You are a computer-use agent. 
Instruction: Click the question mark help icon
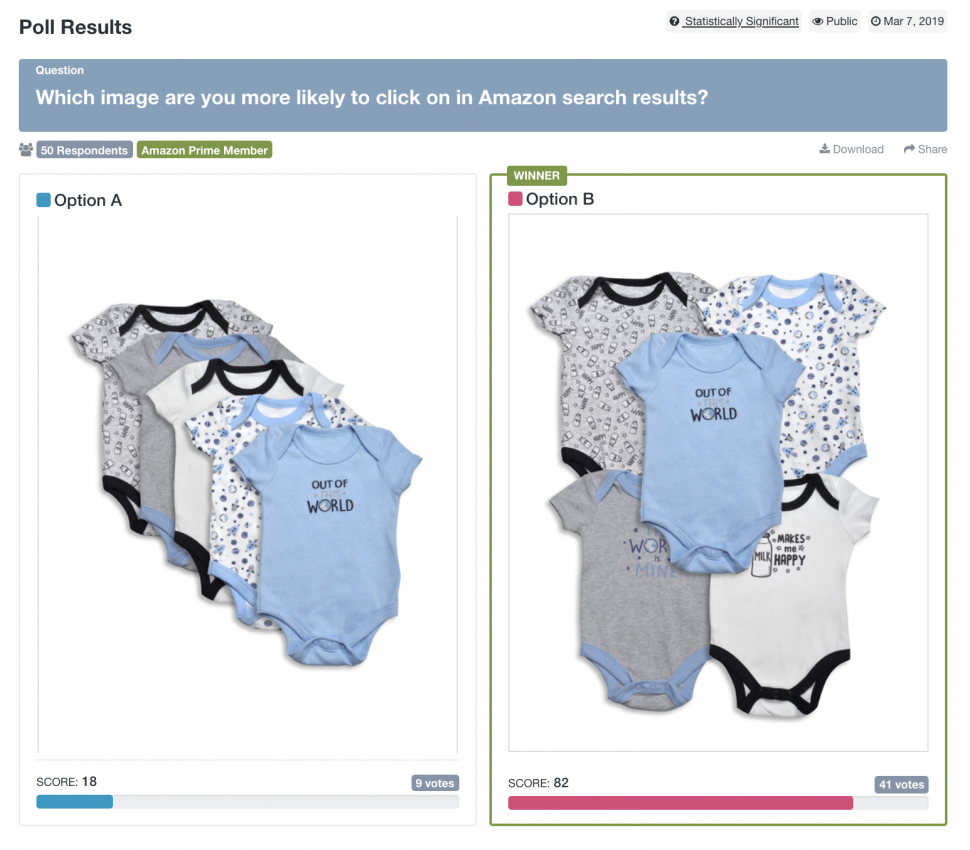675,22
